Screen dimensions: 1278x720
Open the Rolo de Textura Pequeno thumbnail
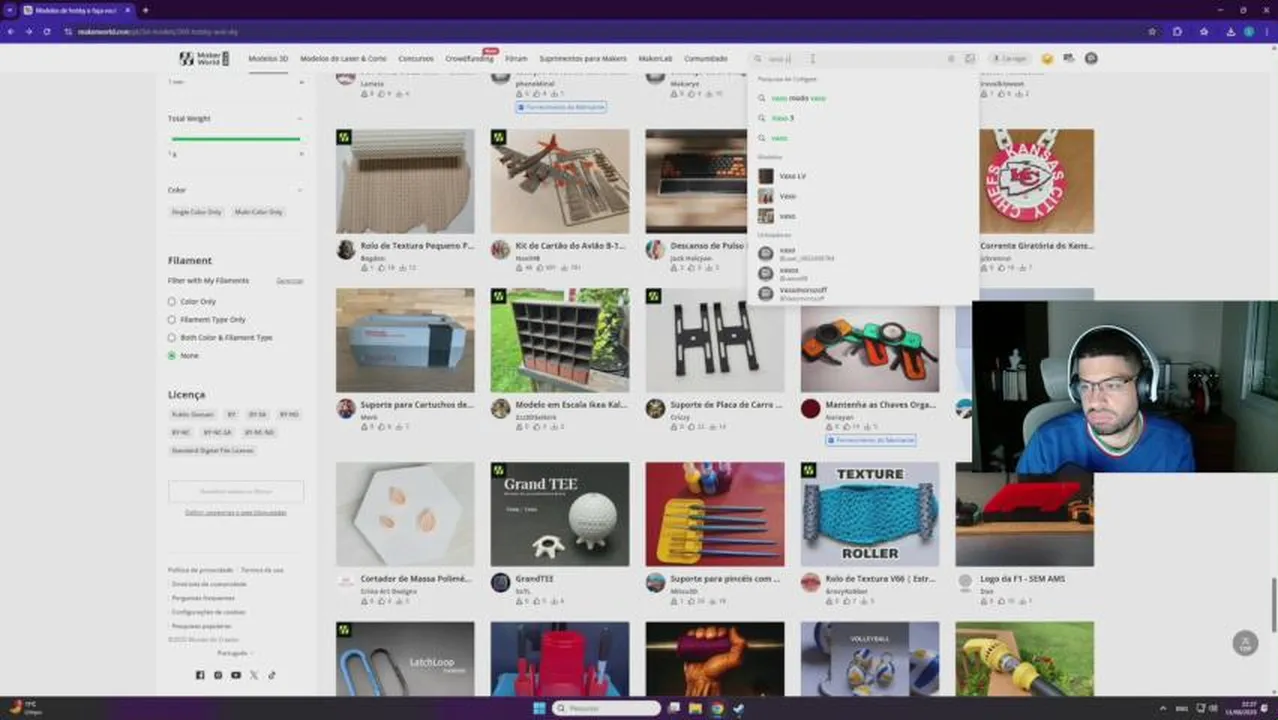click(x=405, y=181)
